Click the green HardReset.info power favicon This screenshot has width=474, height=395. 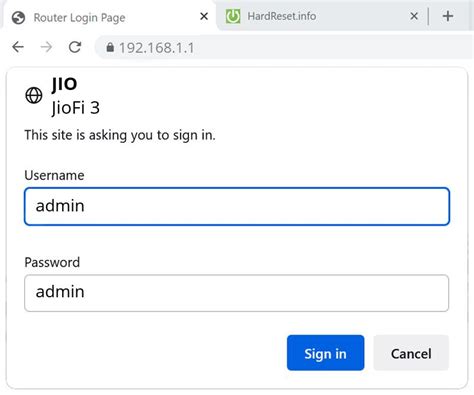pos(233,16)
